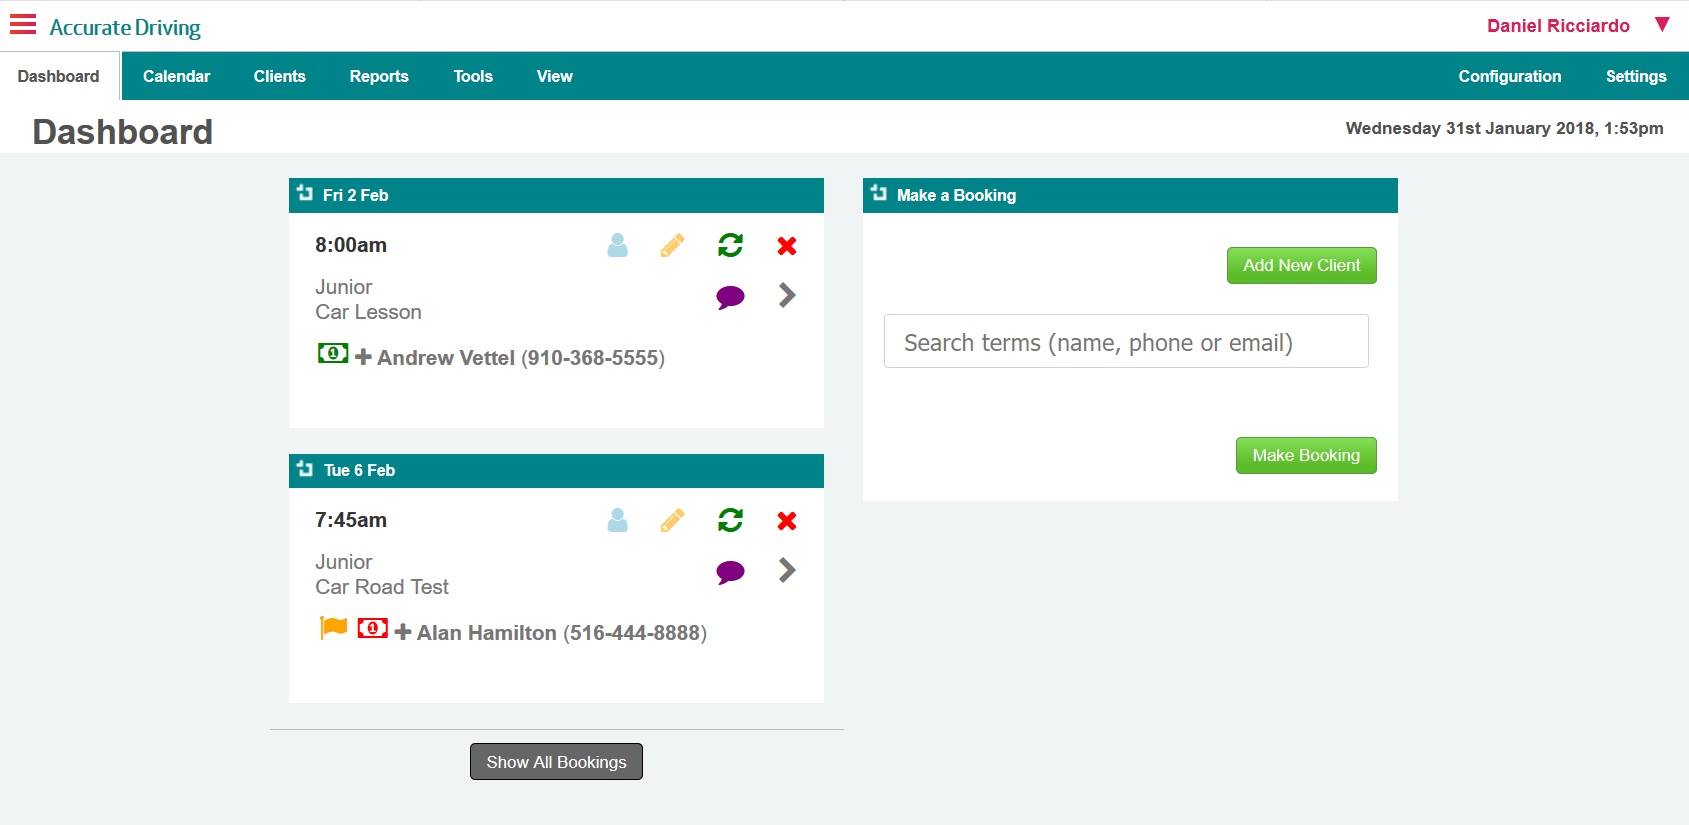
Task: Click client profile icon for 8:00am booking
Action: click(618, 245)
